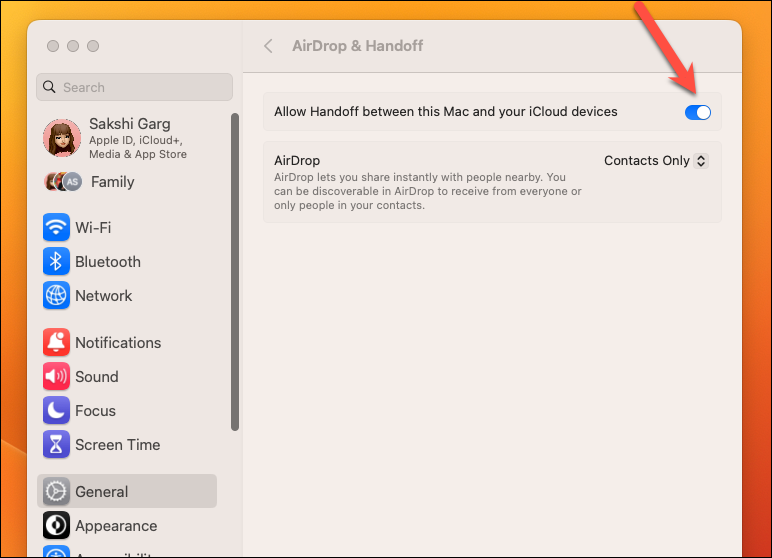Click in the Search field
This screenshot has height=558, width=772.
pyautogui.click(x=134, y=87)
